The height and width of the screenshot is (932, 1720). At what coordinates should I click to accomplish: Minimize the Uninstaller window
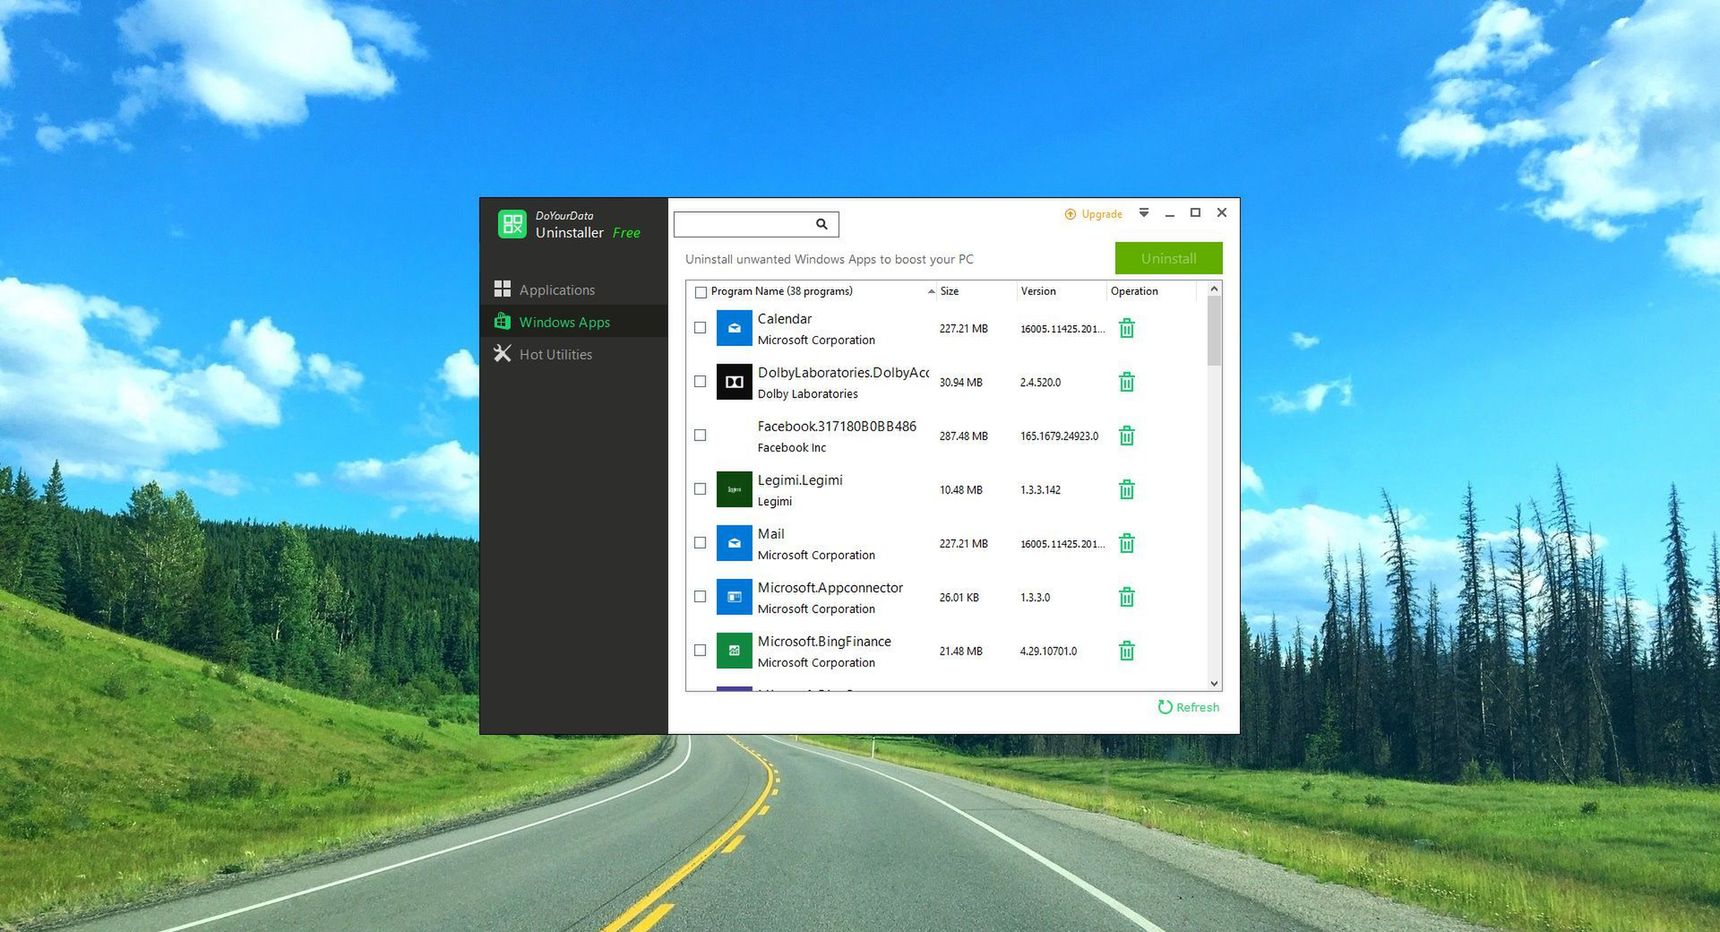pos(1169,213)
